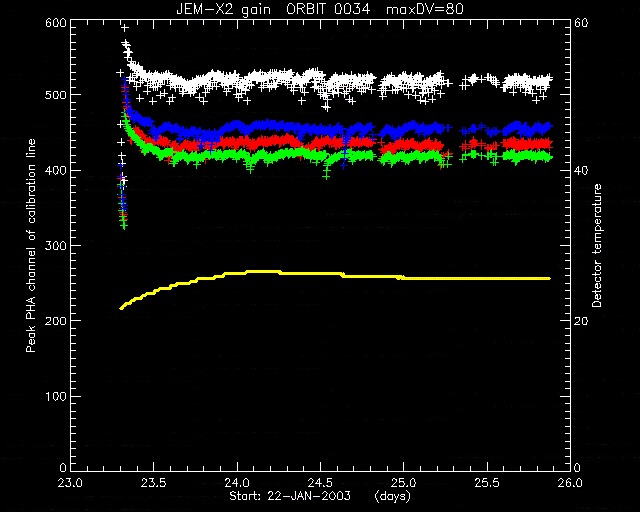This screenshot has height=512, width=640.
Task: Click the 600 tick label on the left axis
Action: click(56, 22)
